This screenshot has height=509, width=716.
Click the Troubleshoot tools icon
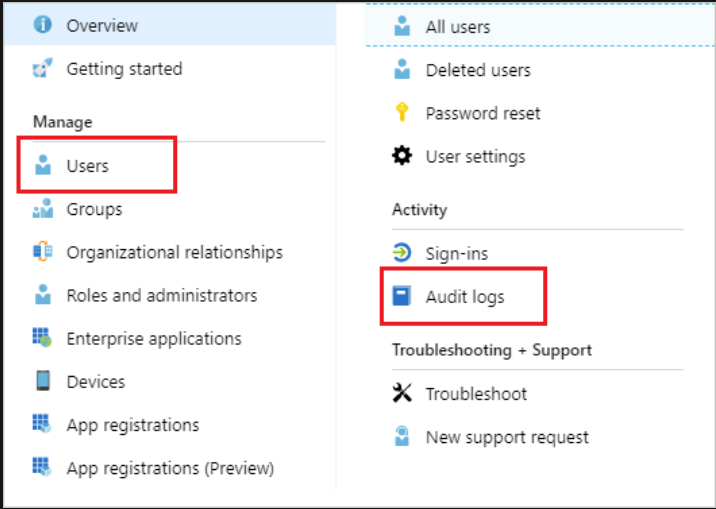tap(402, 393)
